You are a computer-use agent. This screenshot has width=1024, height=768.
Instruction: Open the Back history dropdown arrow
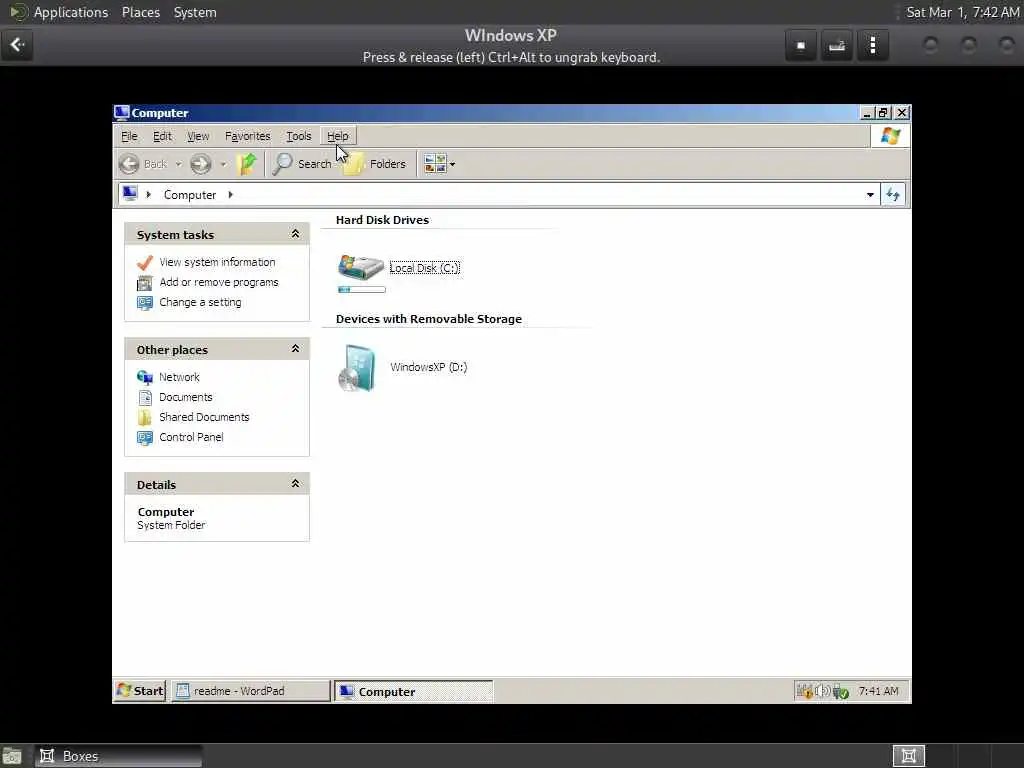pos(178,165)
